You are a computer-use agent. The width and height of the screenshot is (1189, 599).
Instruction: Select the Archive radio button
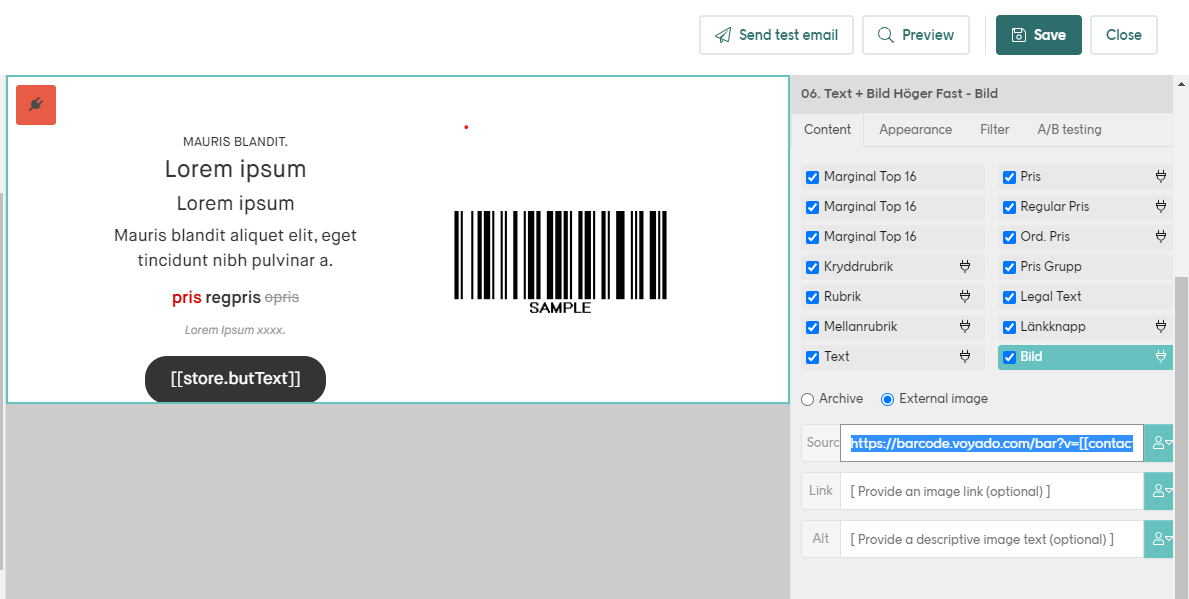click(x=807, y=398)
